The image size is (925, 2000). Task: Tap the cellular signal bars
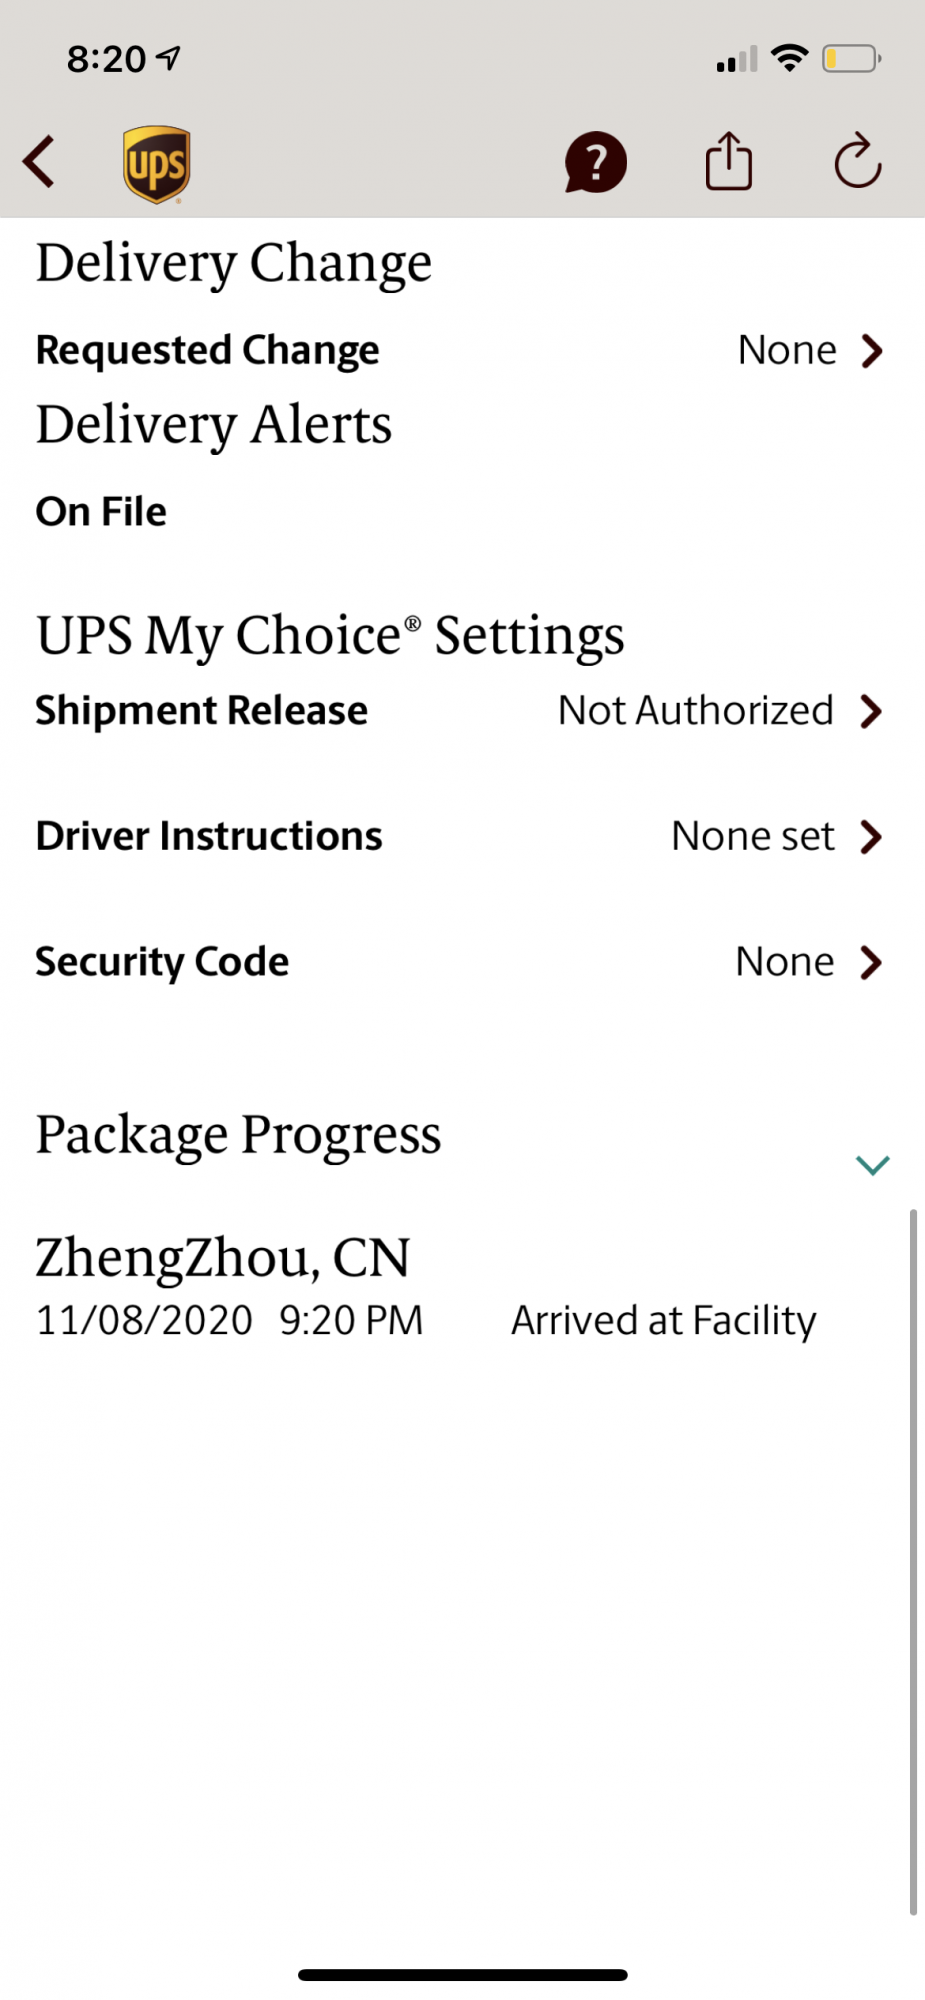coord(737,60)
